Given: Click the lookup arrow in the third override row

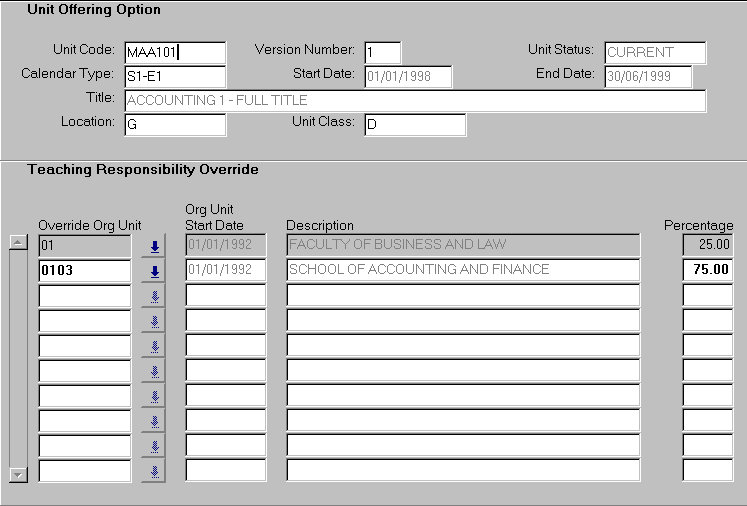Looking at the screenshot, I should point(154,296).
